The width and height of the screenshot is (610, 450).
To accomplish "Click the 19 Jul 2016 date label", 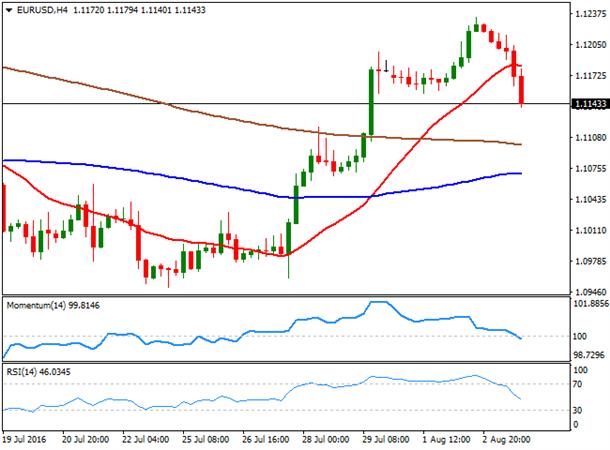I will (x=24, y=439).
